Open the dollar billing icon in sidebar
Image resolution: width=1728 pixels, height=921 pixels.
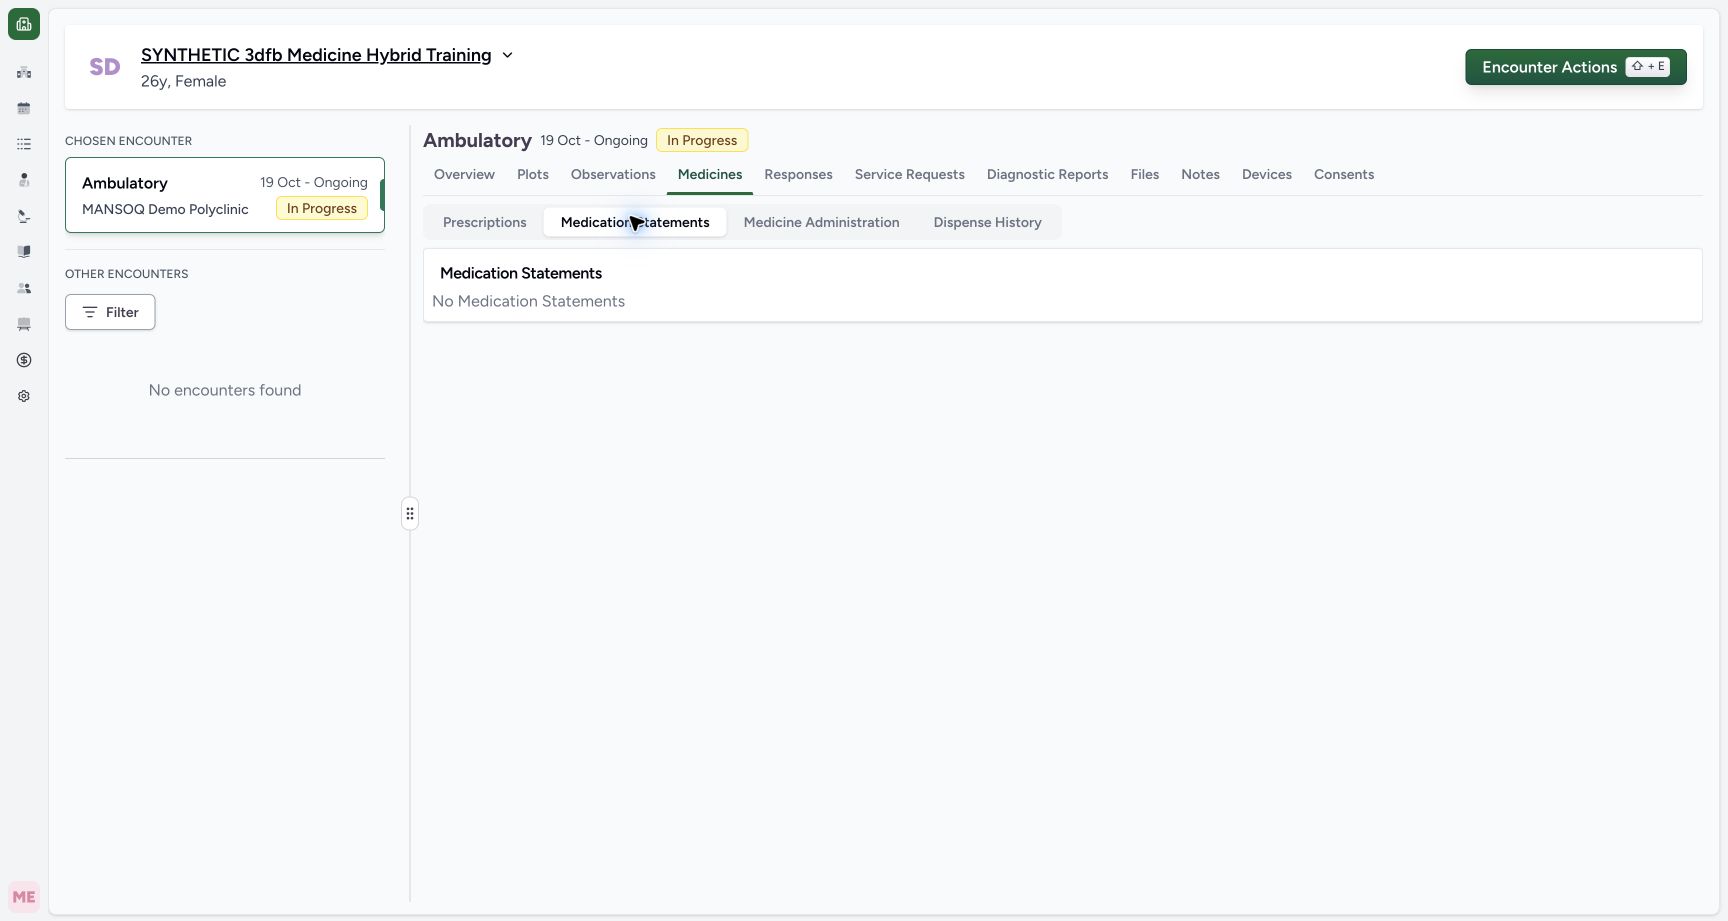[24, 360]
